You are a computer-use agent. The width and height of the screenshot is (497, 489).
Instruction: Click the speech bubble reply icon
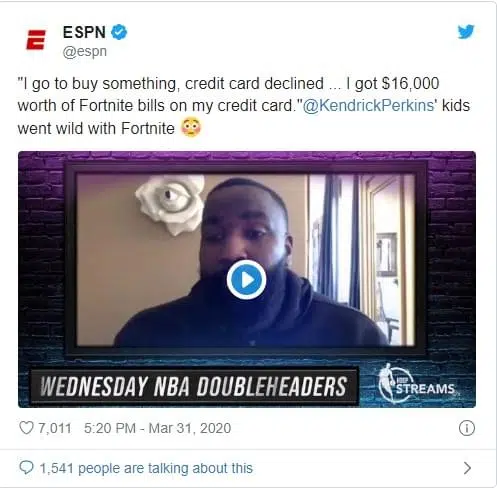26,468
